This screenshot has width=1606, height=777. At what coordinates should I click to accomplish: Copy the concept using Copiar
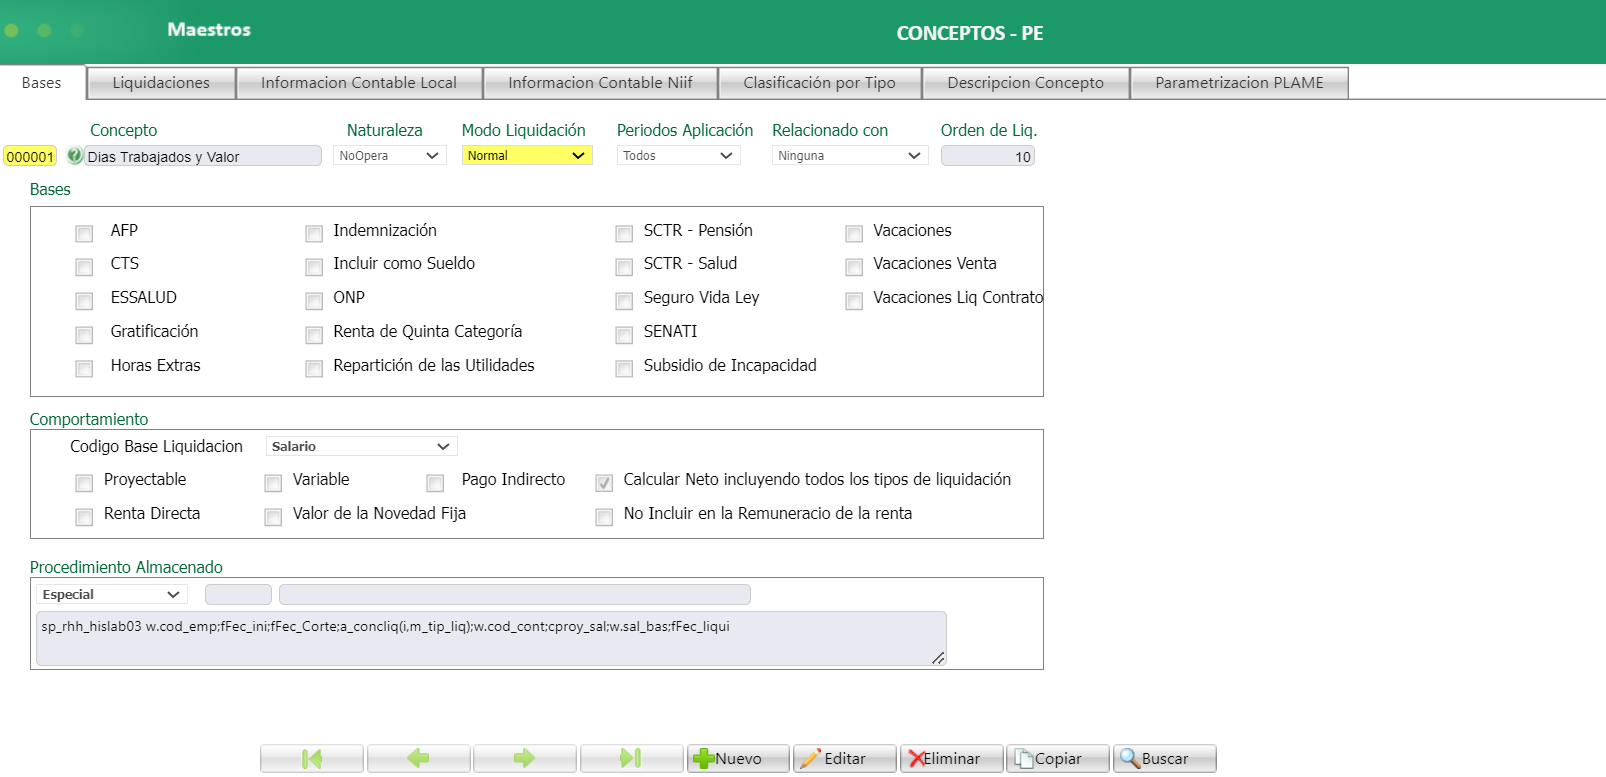pos(1057,759)
